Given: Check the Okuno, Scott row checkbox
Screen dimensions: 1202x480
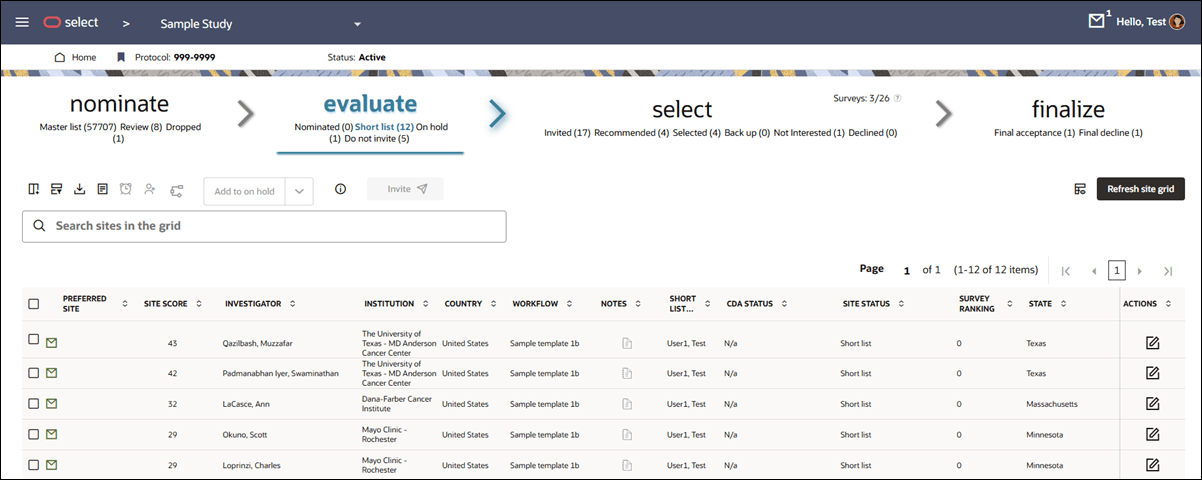Looking at the screenshot, I should click(33, 434).
